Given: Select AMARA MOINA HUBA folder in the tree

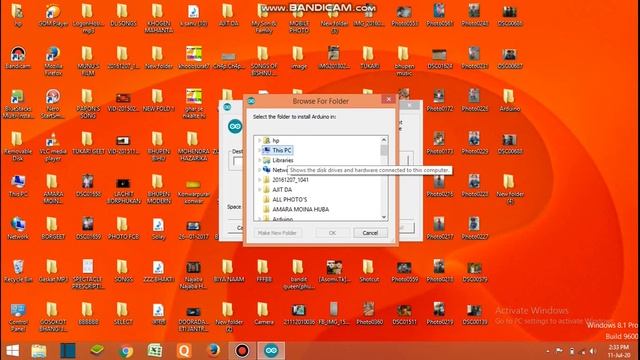Looking at the screenshot, I should tap(296, 209).
